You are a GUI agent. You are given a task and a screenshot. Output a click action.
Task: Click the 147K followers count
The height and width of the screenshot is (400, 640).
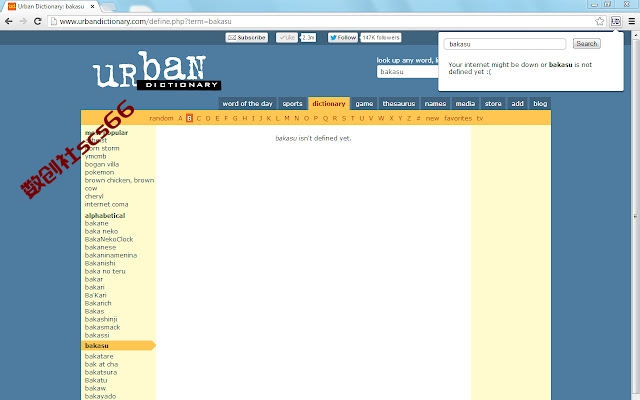click(x=381, y=38)
